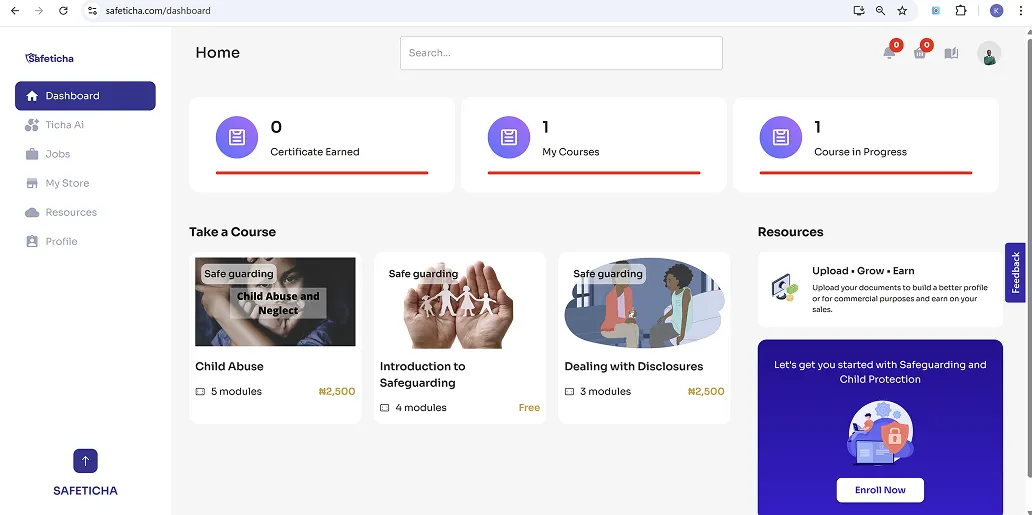The image size is (1032, 515).
Task: Click the browser forward arrow
Action: pyautogui.click(x=39, y=11)
